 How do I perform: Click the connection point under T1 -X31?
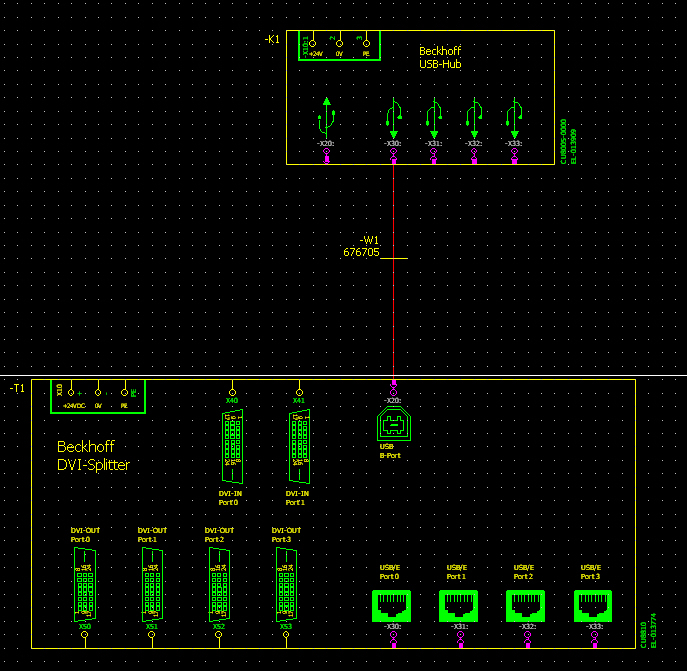pyautogui.click(x=460, y=639)
